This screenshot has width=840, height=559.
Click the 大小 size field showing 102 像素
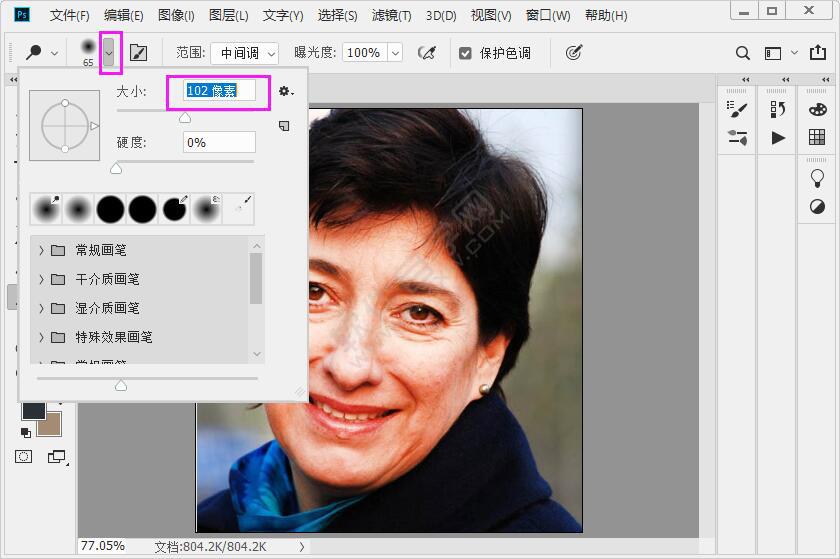[219, 91]
